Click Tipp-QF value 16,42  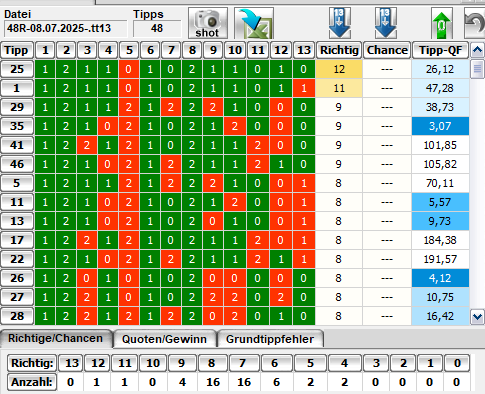pos(440,316)
